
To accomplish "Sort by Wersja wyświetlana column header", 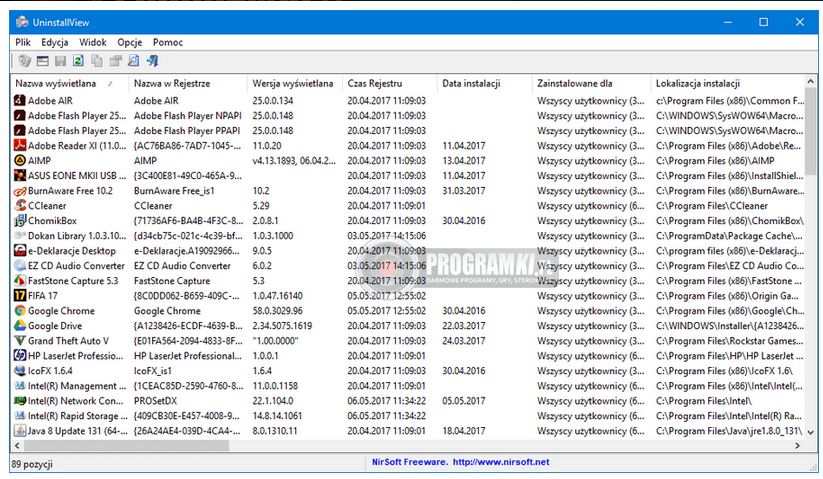I will 294,83.
